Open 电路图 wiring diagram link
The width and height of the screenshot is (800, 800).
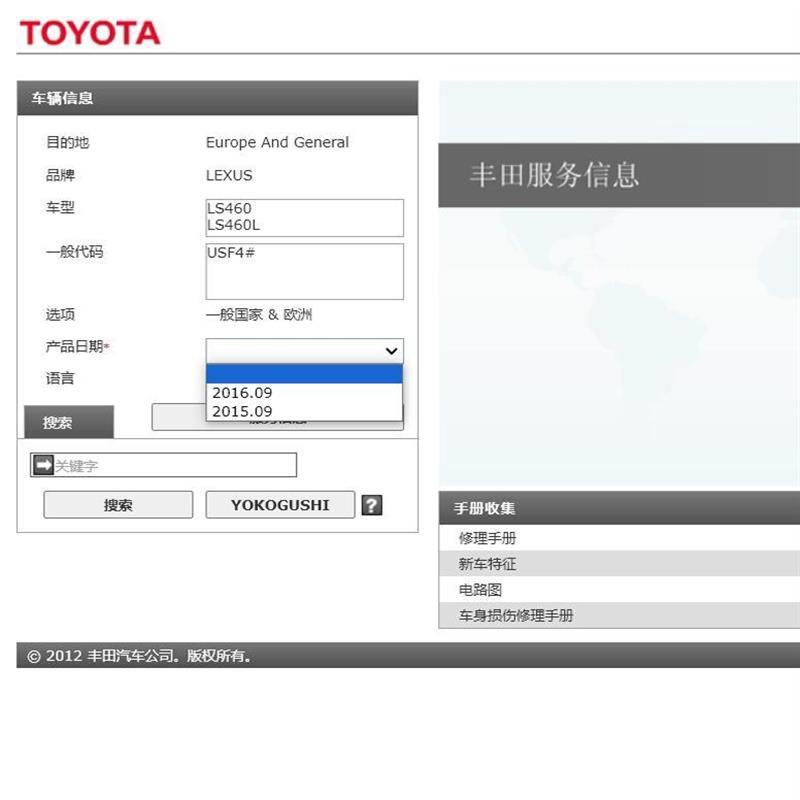coord(480,590)
